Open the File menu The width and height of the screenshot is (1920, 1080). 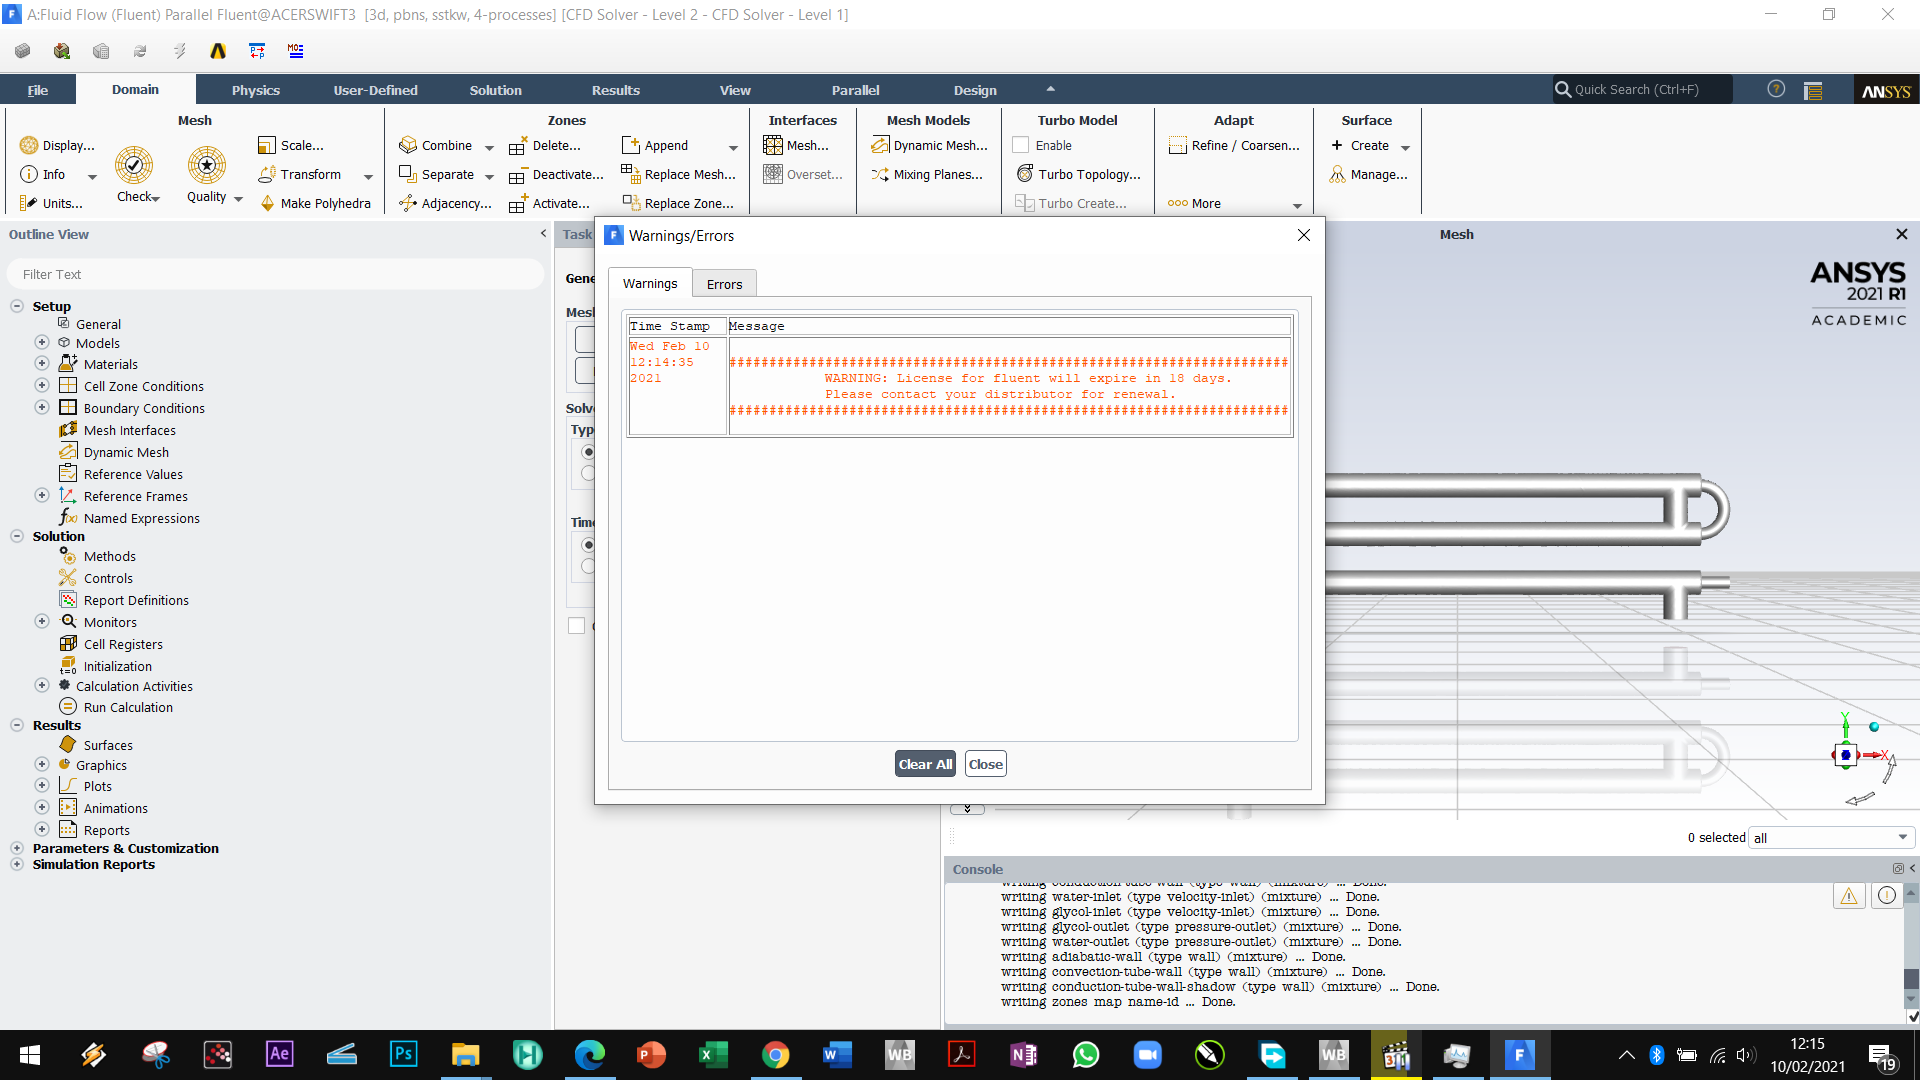(38, 90)
